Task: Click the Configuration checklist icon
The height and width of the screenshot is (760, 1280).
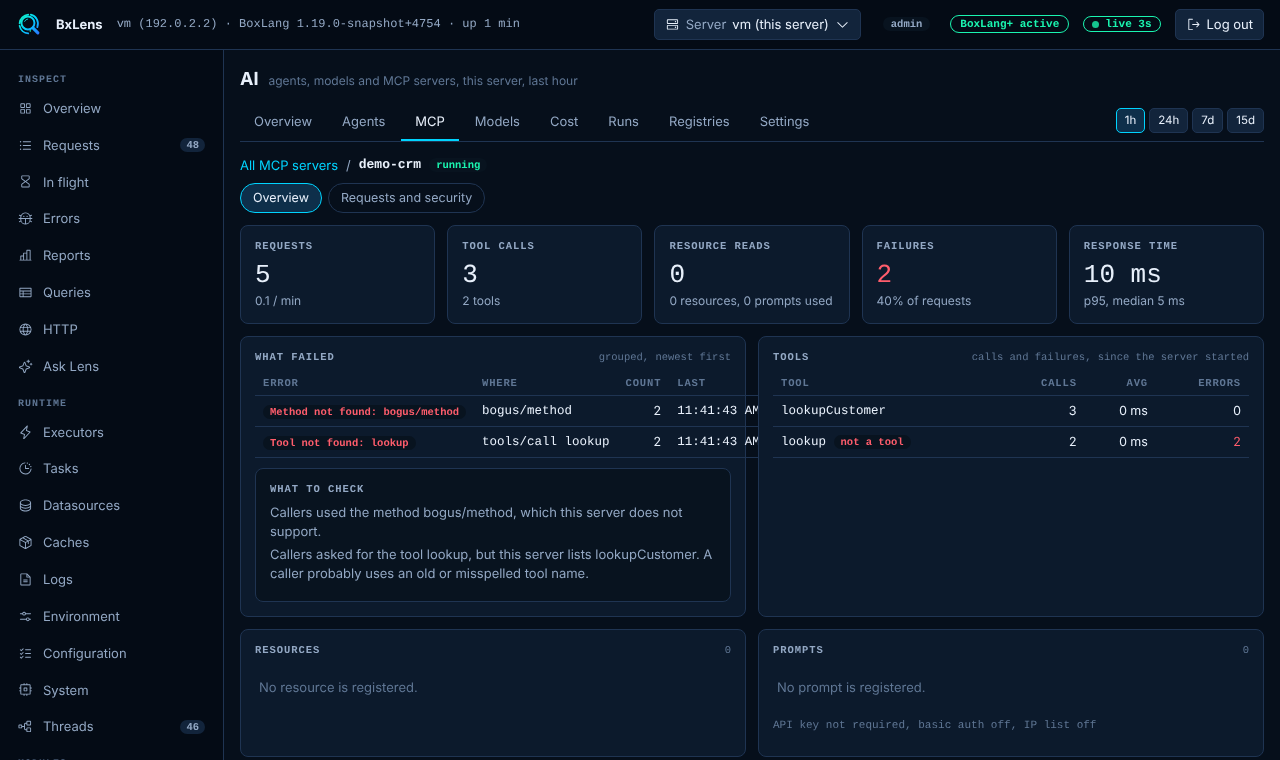Action: coord(26,653)
